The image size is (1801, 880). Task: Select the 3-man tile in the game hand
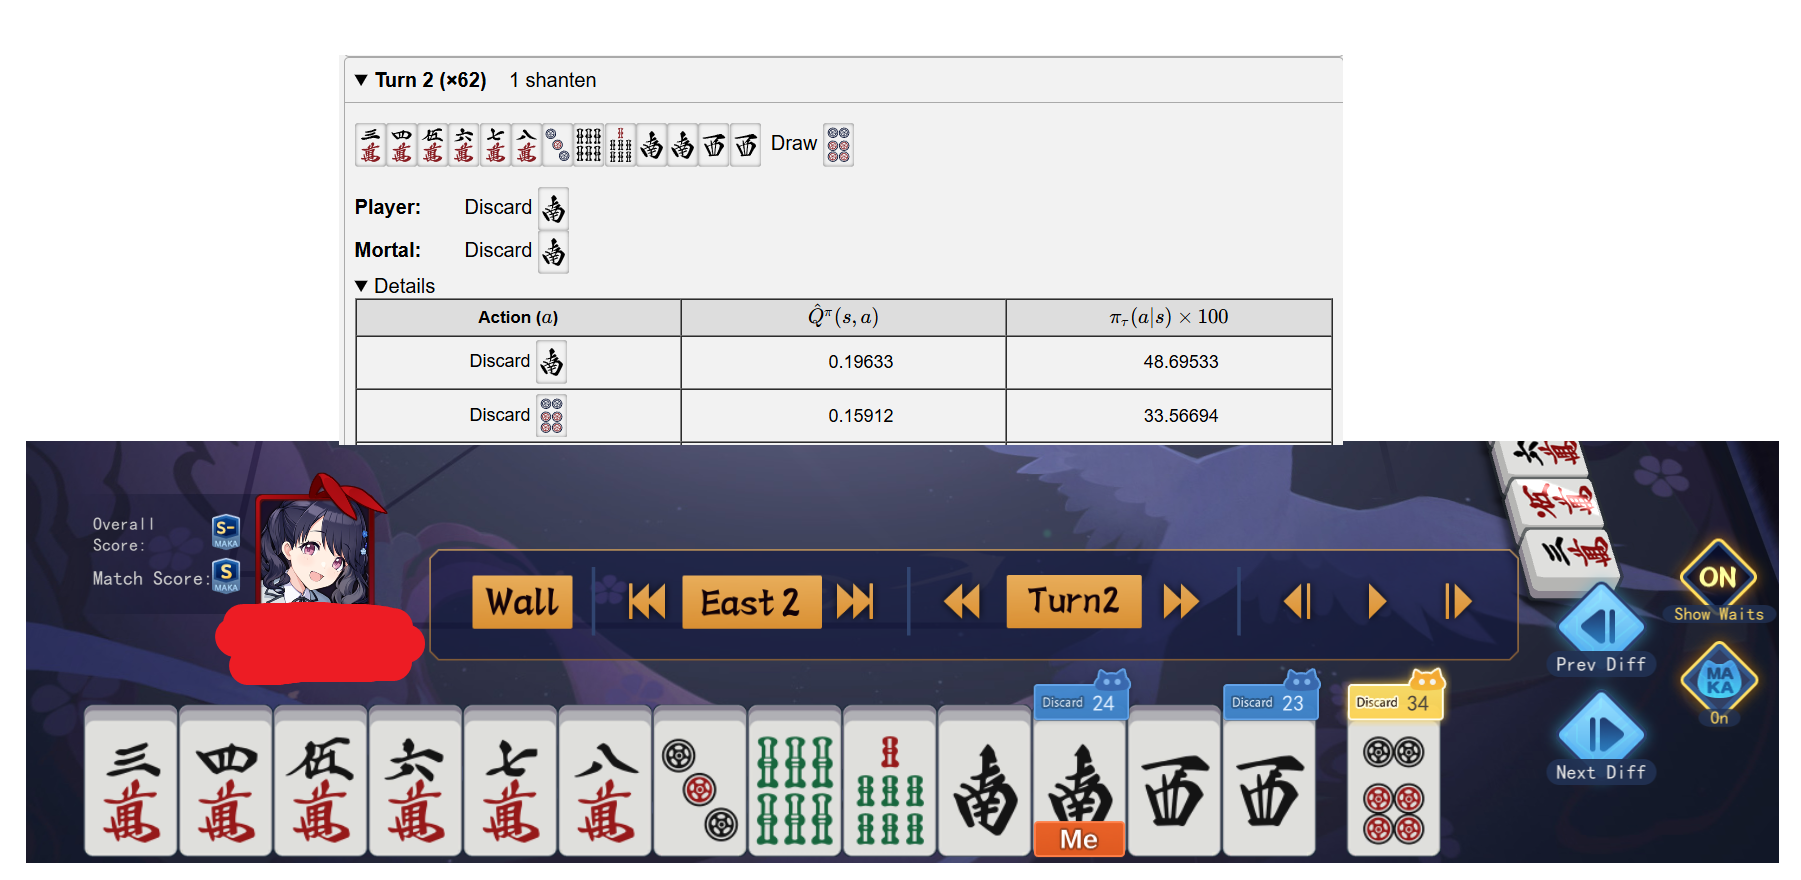coord(132,783)
